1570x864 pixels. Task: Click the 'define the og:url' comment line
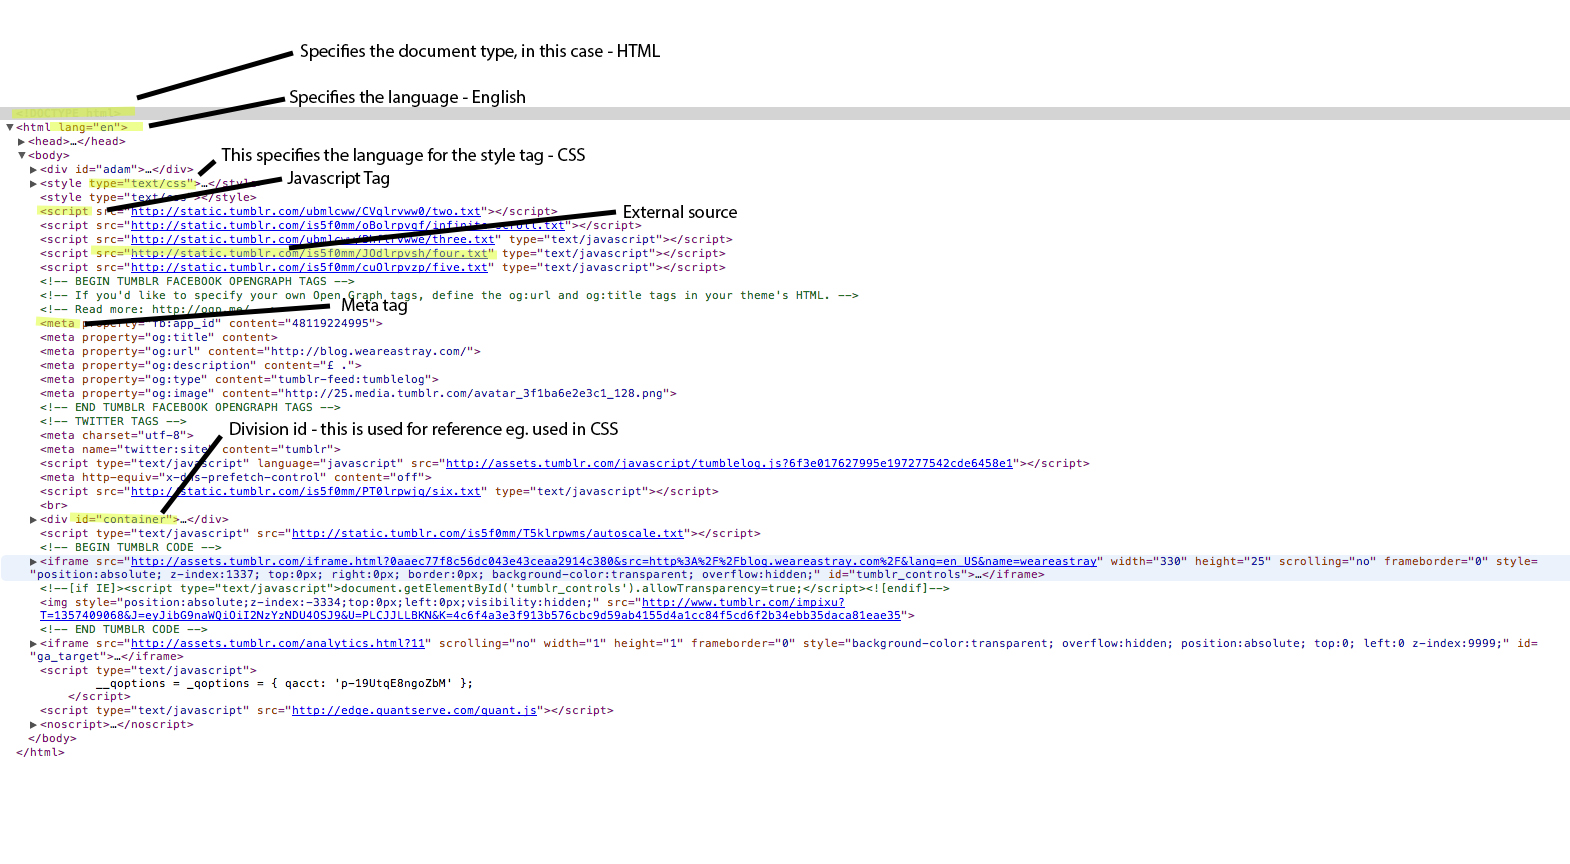click(x=449, y=295)
